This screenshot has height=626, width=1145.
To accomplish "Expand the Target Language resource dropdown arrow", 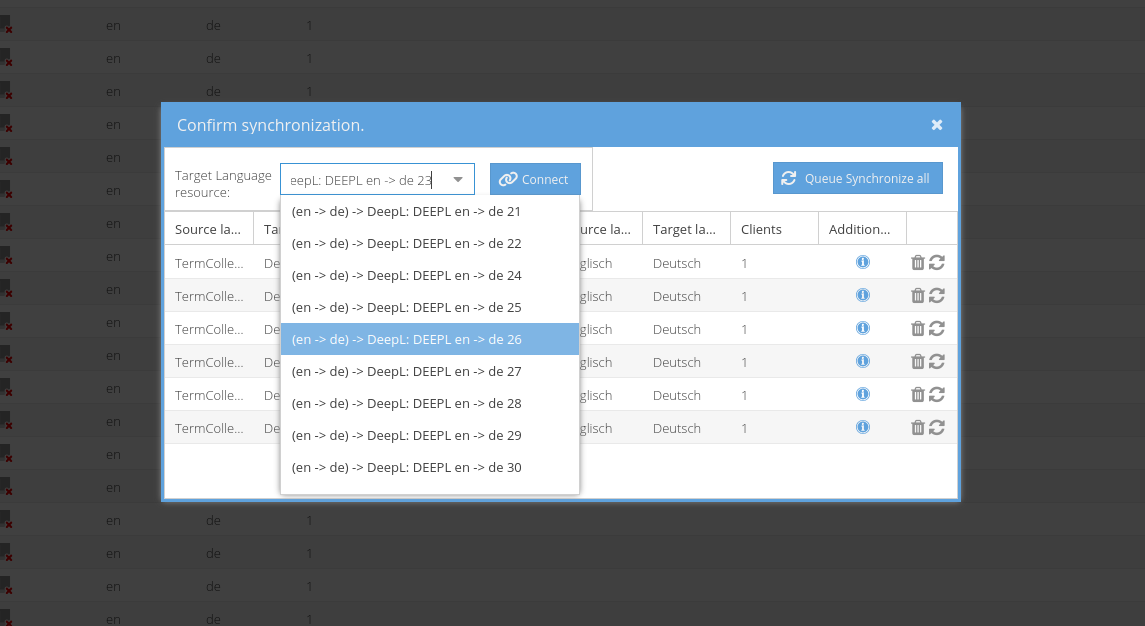I will click(x=458, y=179).
